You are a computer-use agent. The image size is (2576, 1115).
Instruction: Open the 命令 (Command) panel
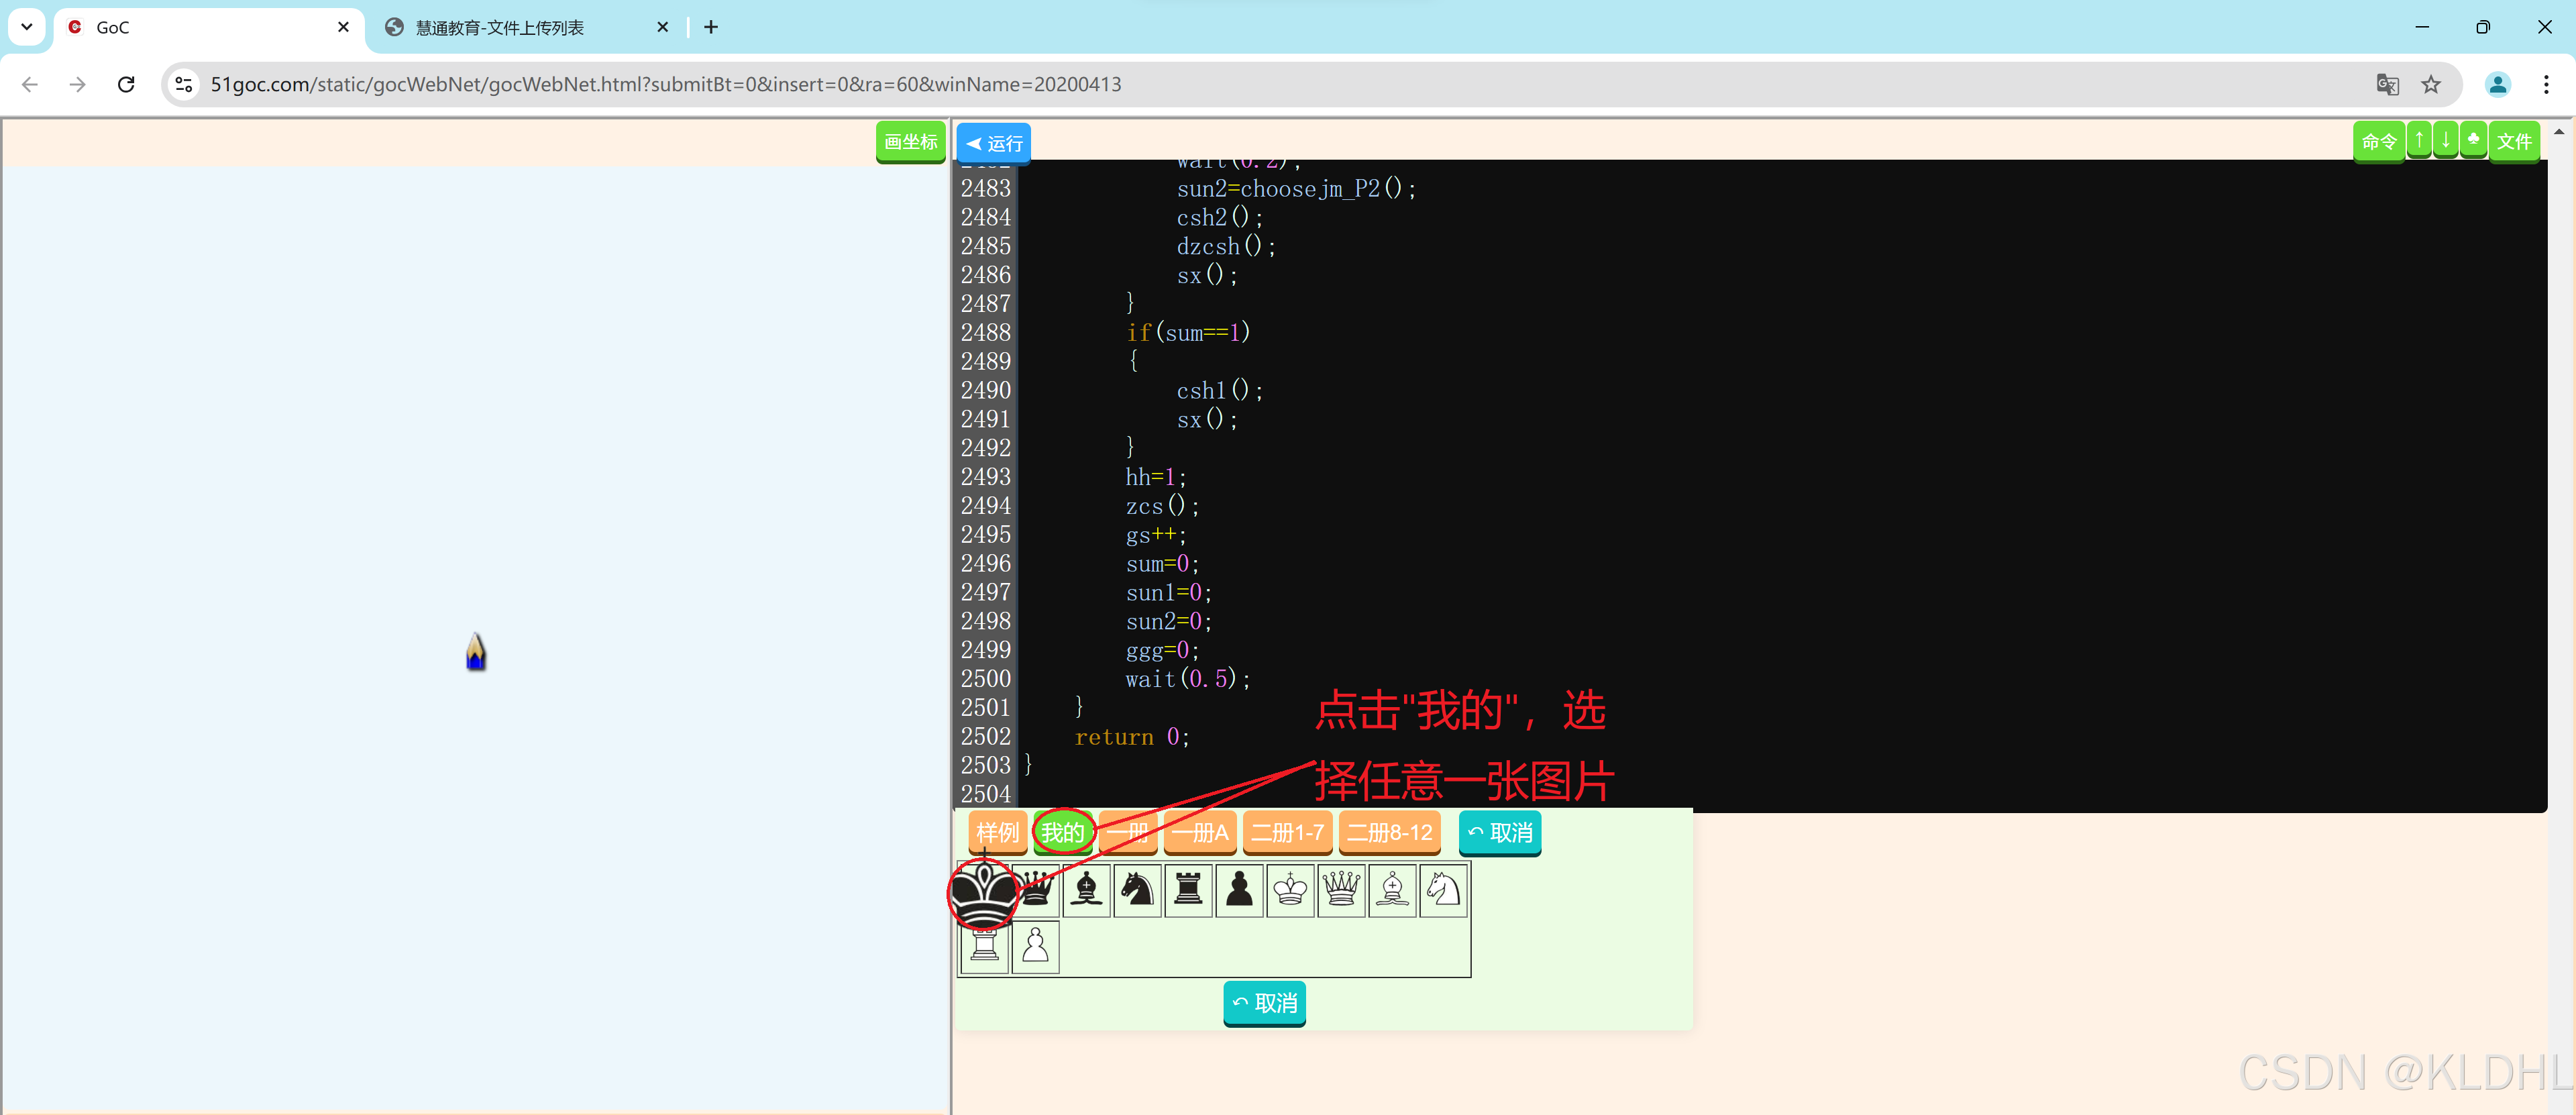click(x=2380, y=141)
